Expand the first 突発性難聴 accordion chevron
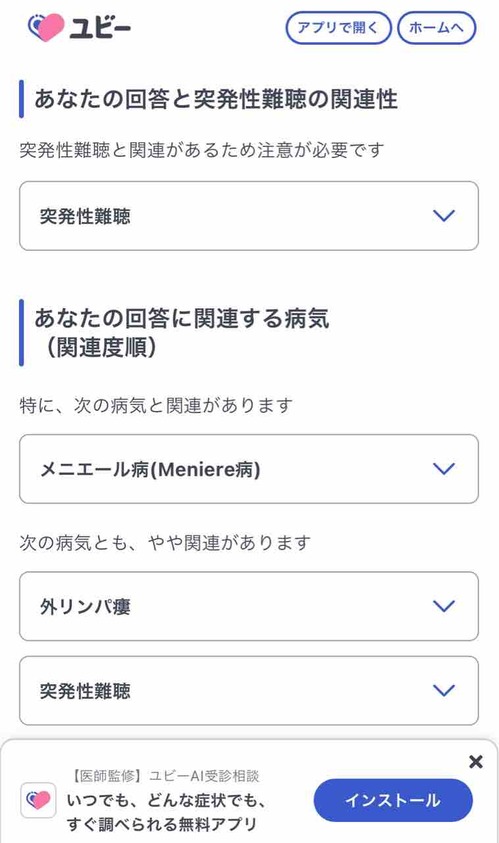The image size is (499, 843). tap(444, 216)
